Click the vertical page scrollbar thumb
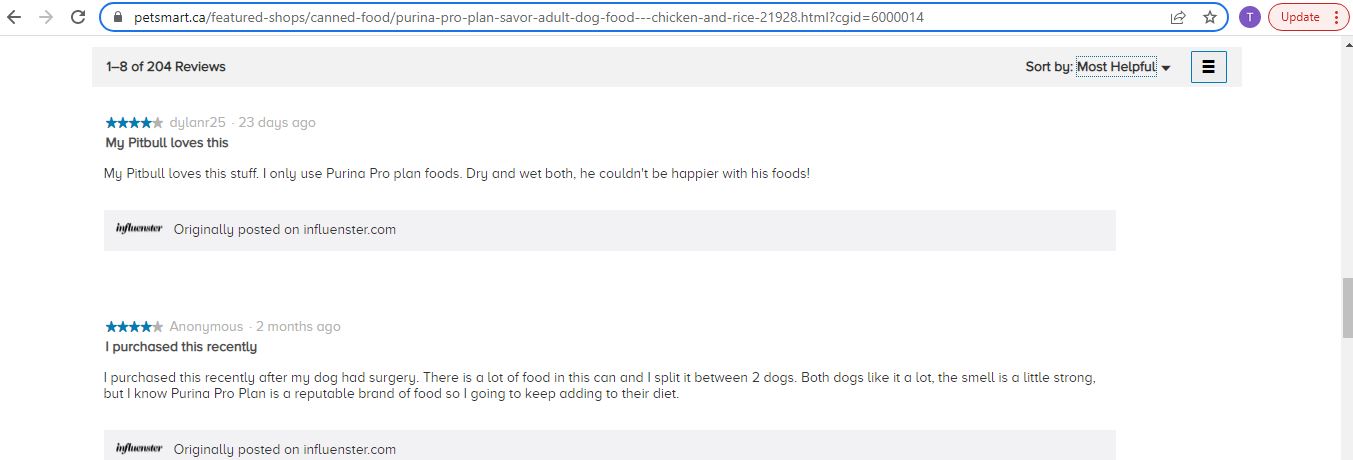1353x460 pixels. coord(1347,309)
